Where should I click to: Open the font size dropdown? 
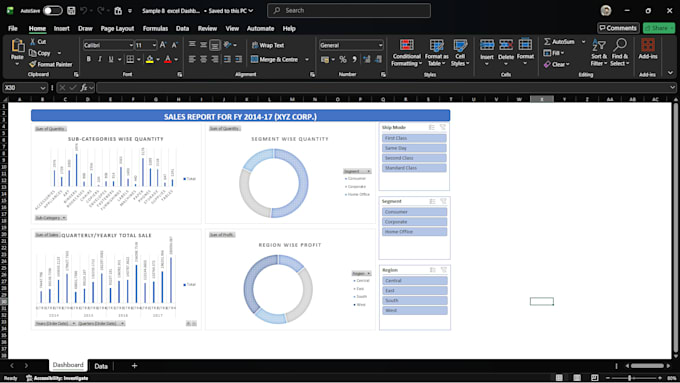click(x=154, y=45)
